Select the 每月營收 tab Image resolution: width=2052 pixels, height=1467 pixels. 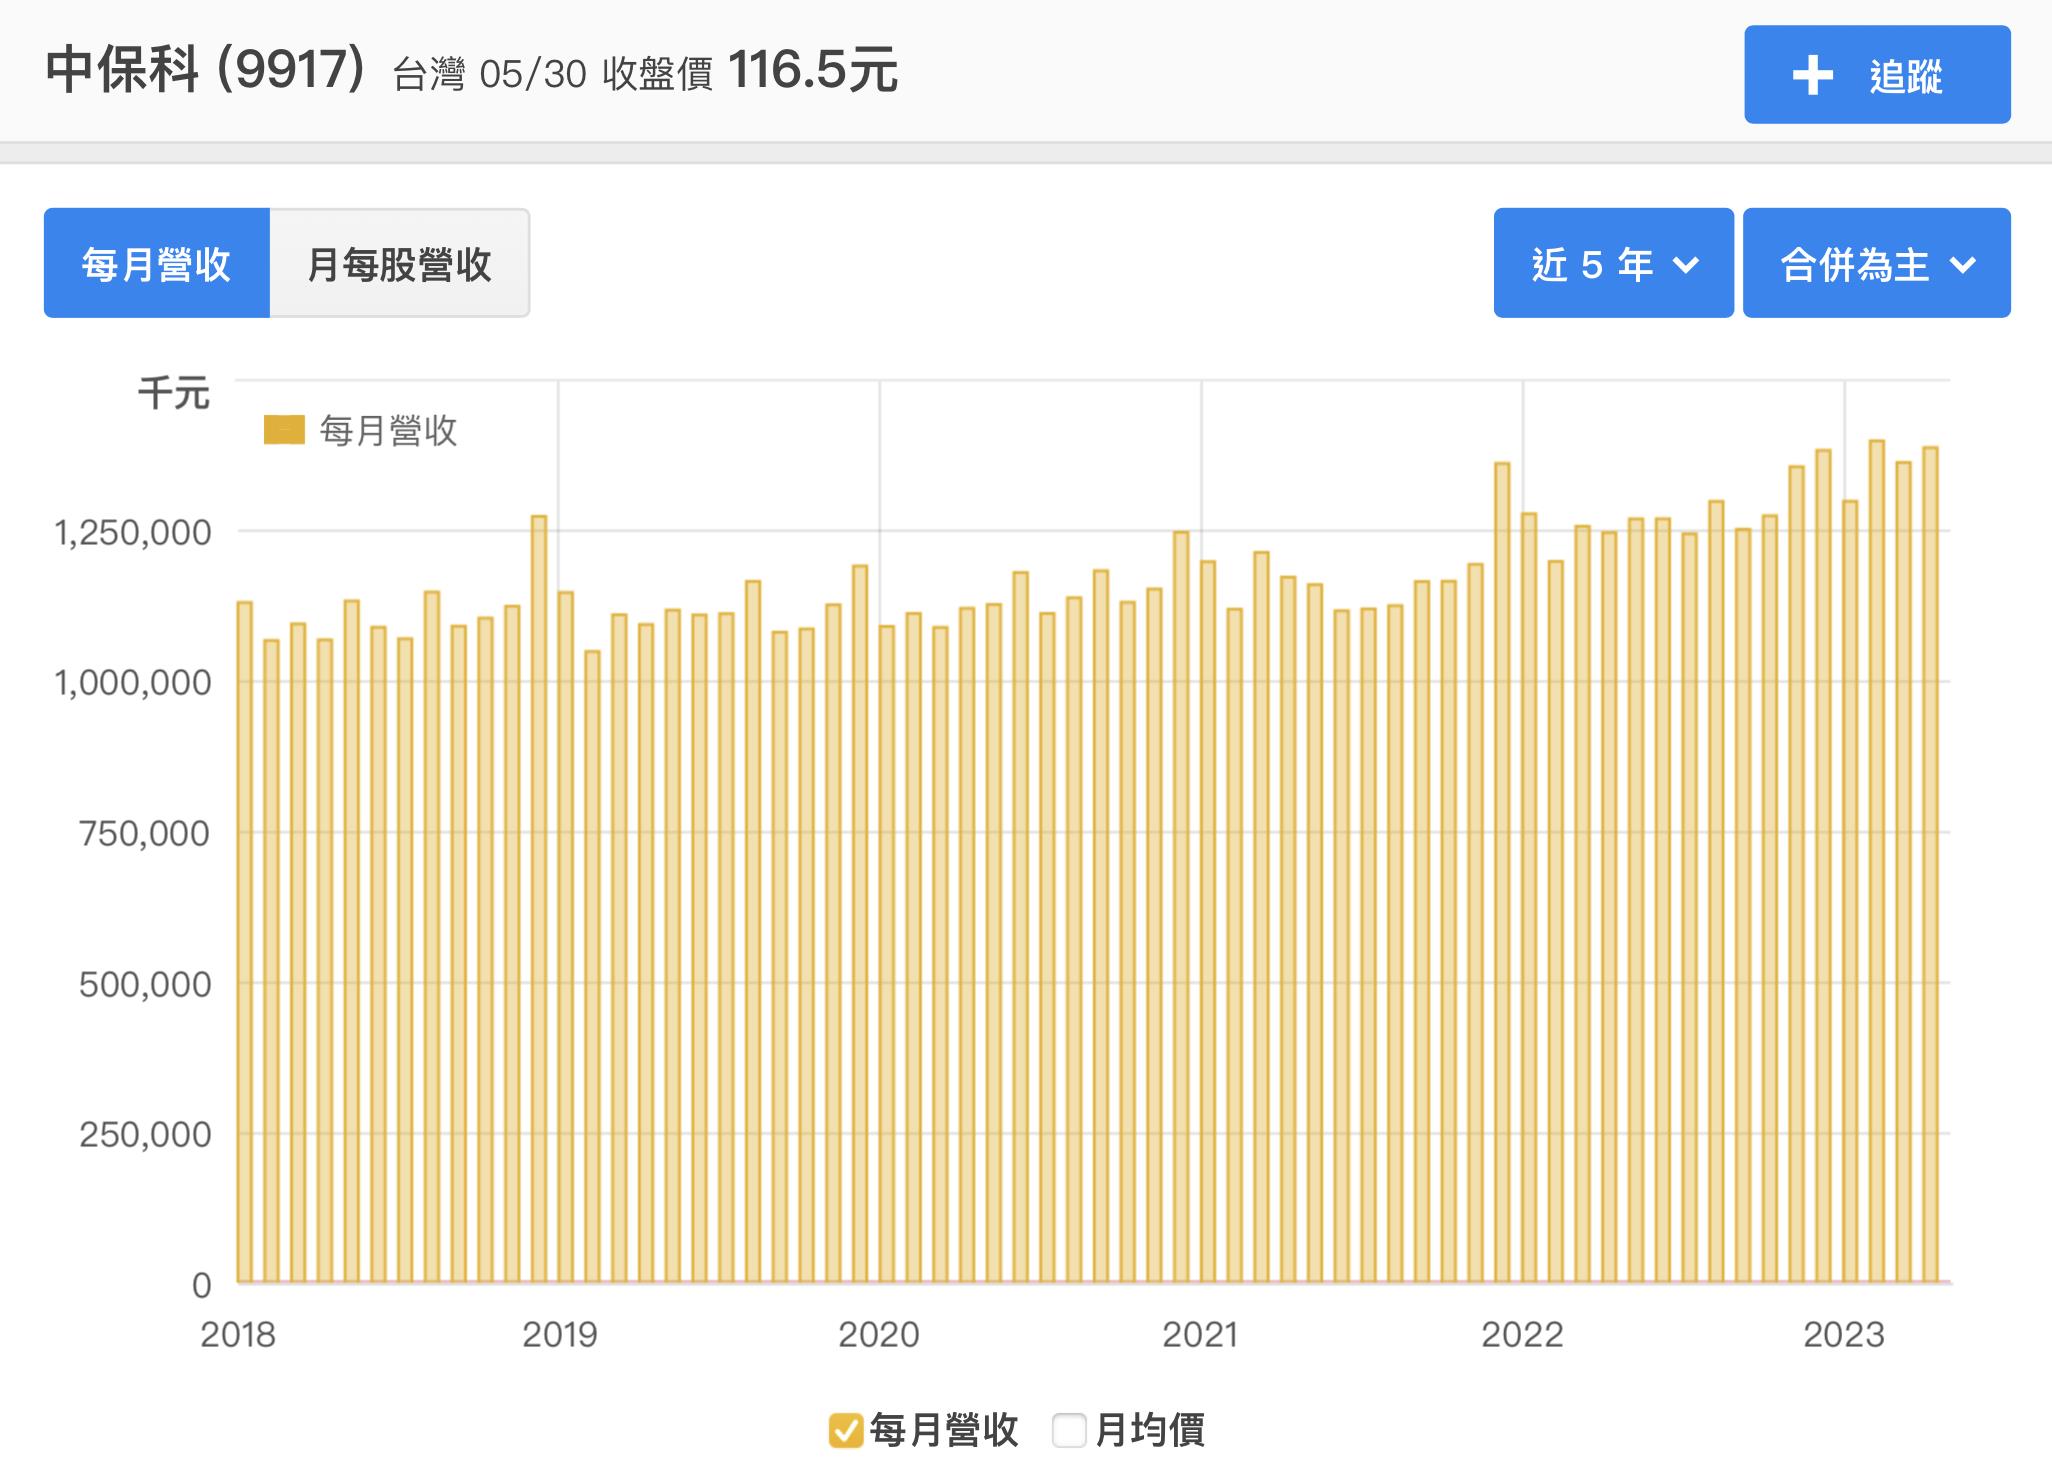(157, 264)
